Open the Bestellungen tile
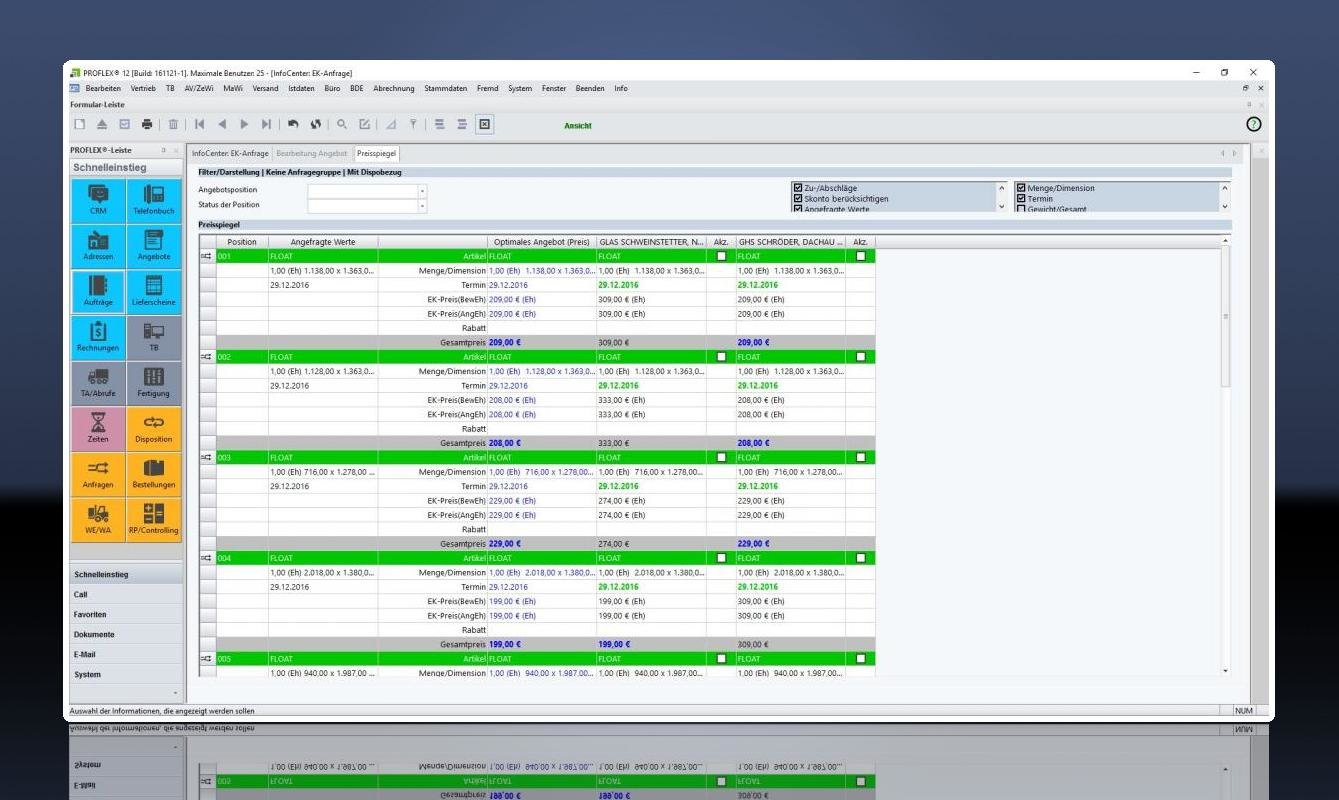This screenshot has width=1339, height=800. 154,475
